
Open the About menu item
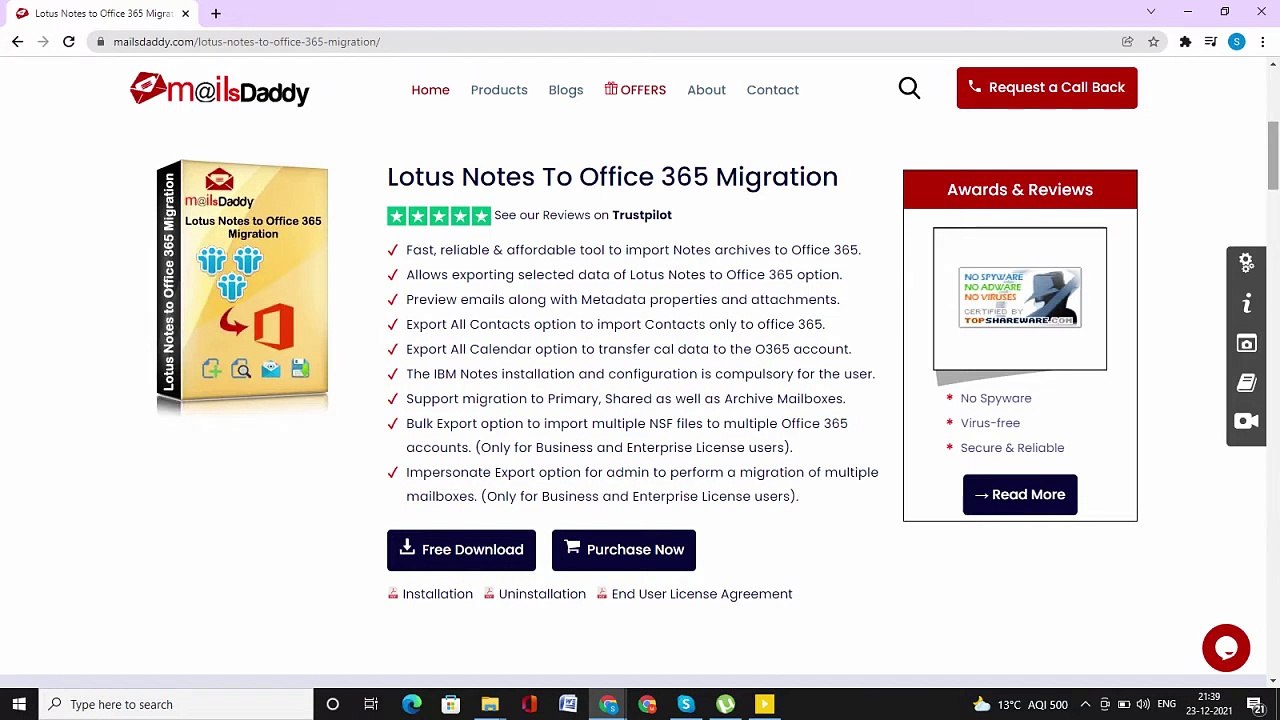click(706, 89)
